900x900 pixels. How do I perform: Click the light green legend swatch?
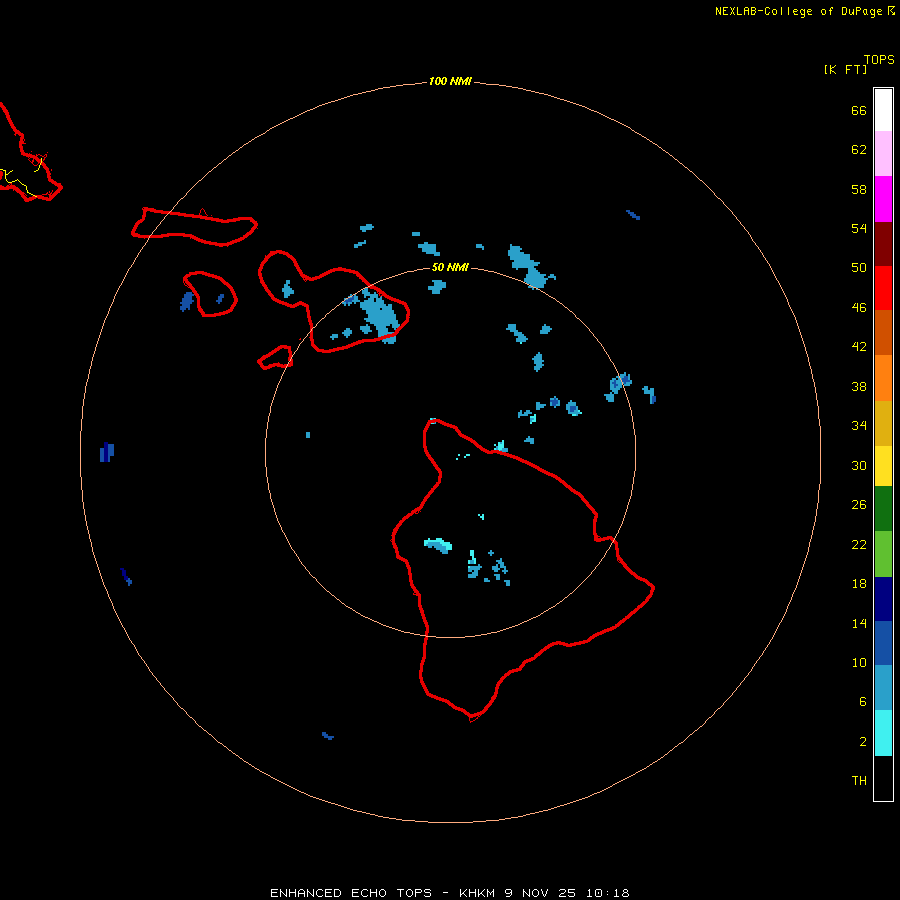883,554
